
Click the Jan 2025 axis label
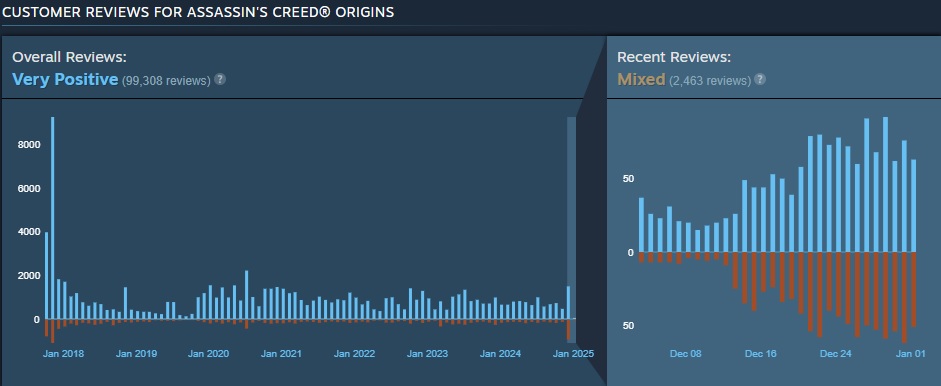[x=573, y=354]
